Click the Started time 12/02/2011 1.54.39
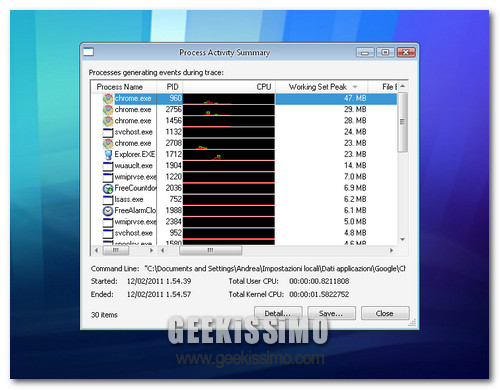Viewport: 500px width, 390px height. click(159, 281)
